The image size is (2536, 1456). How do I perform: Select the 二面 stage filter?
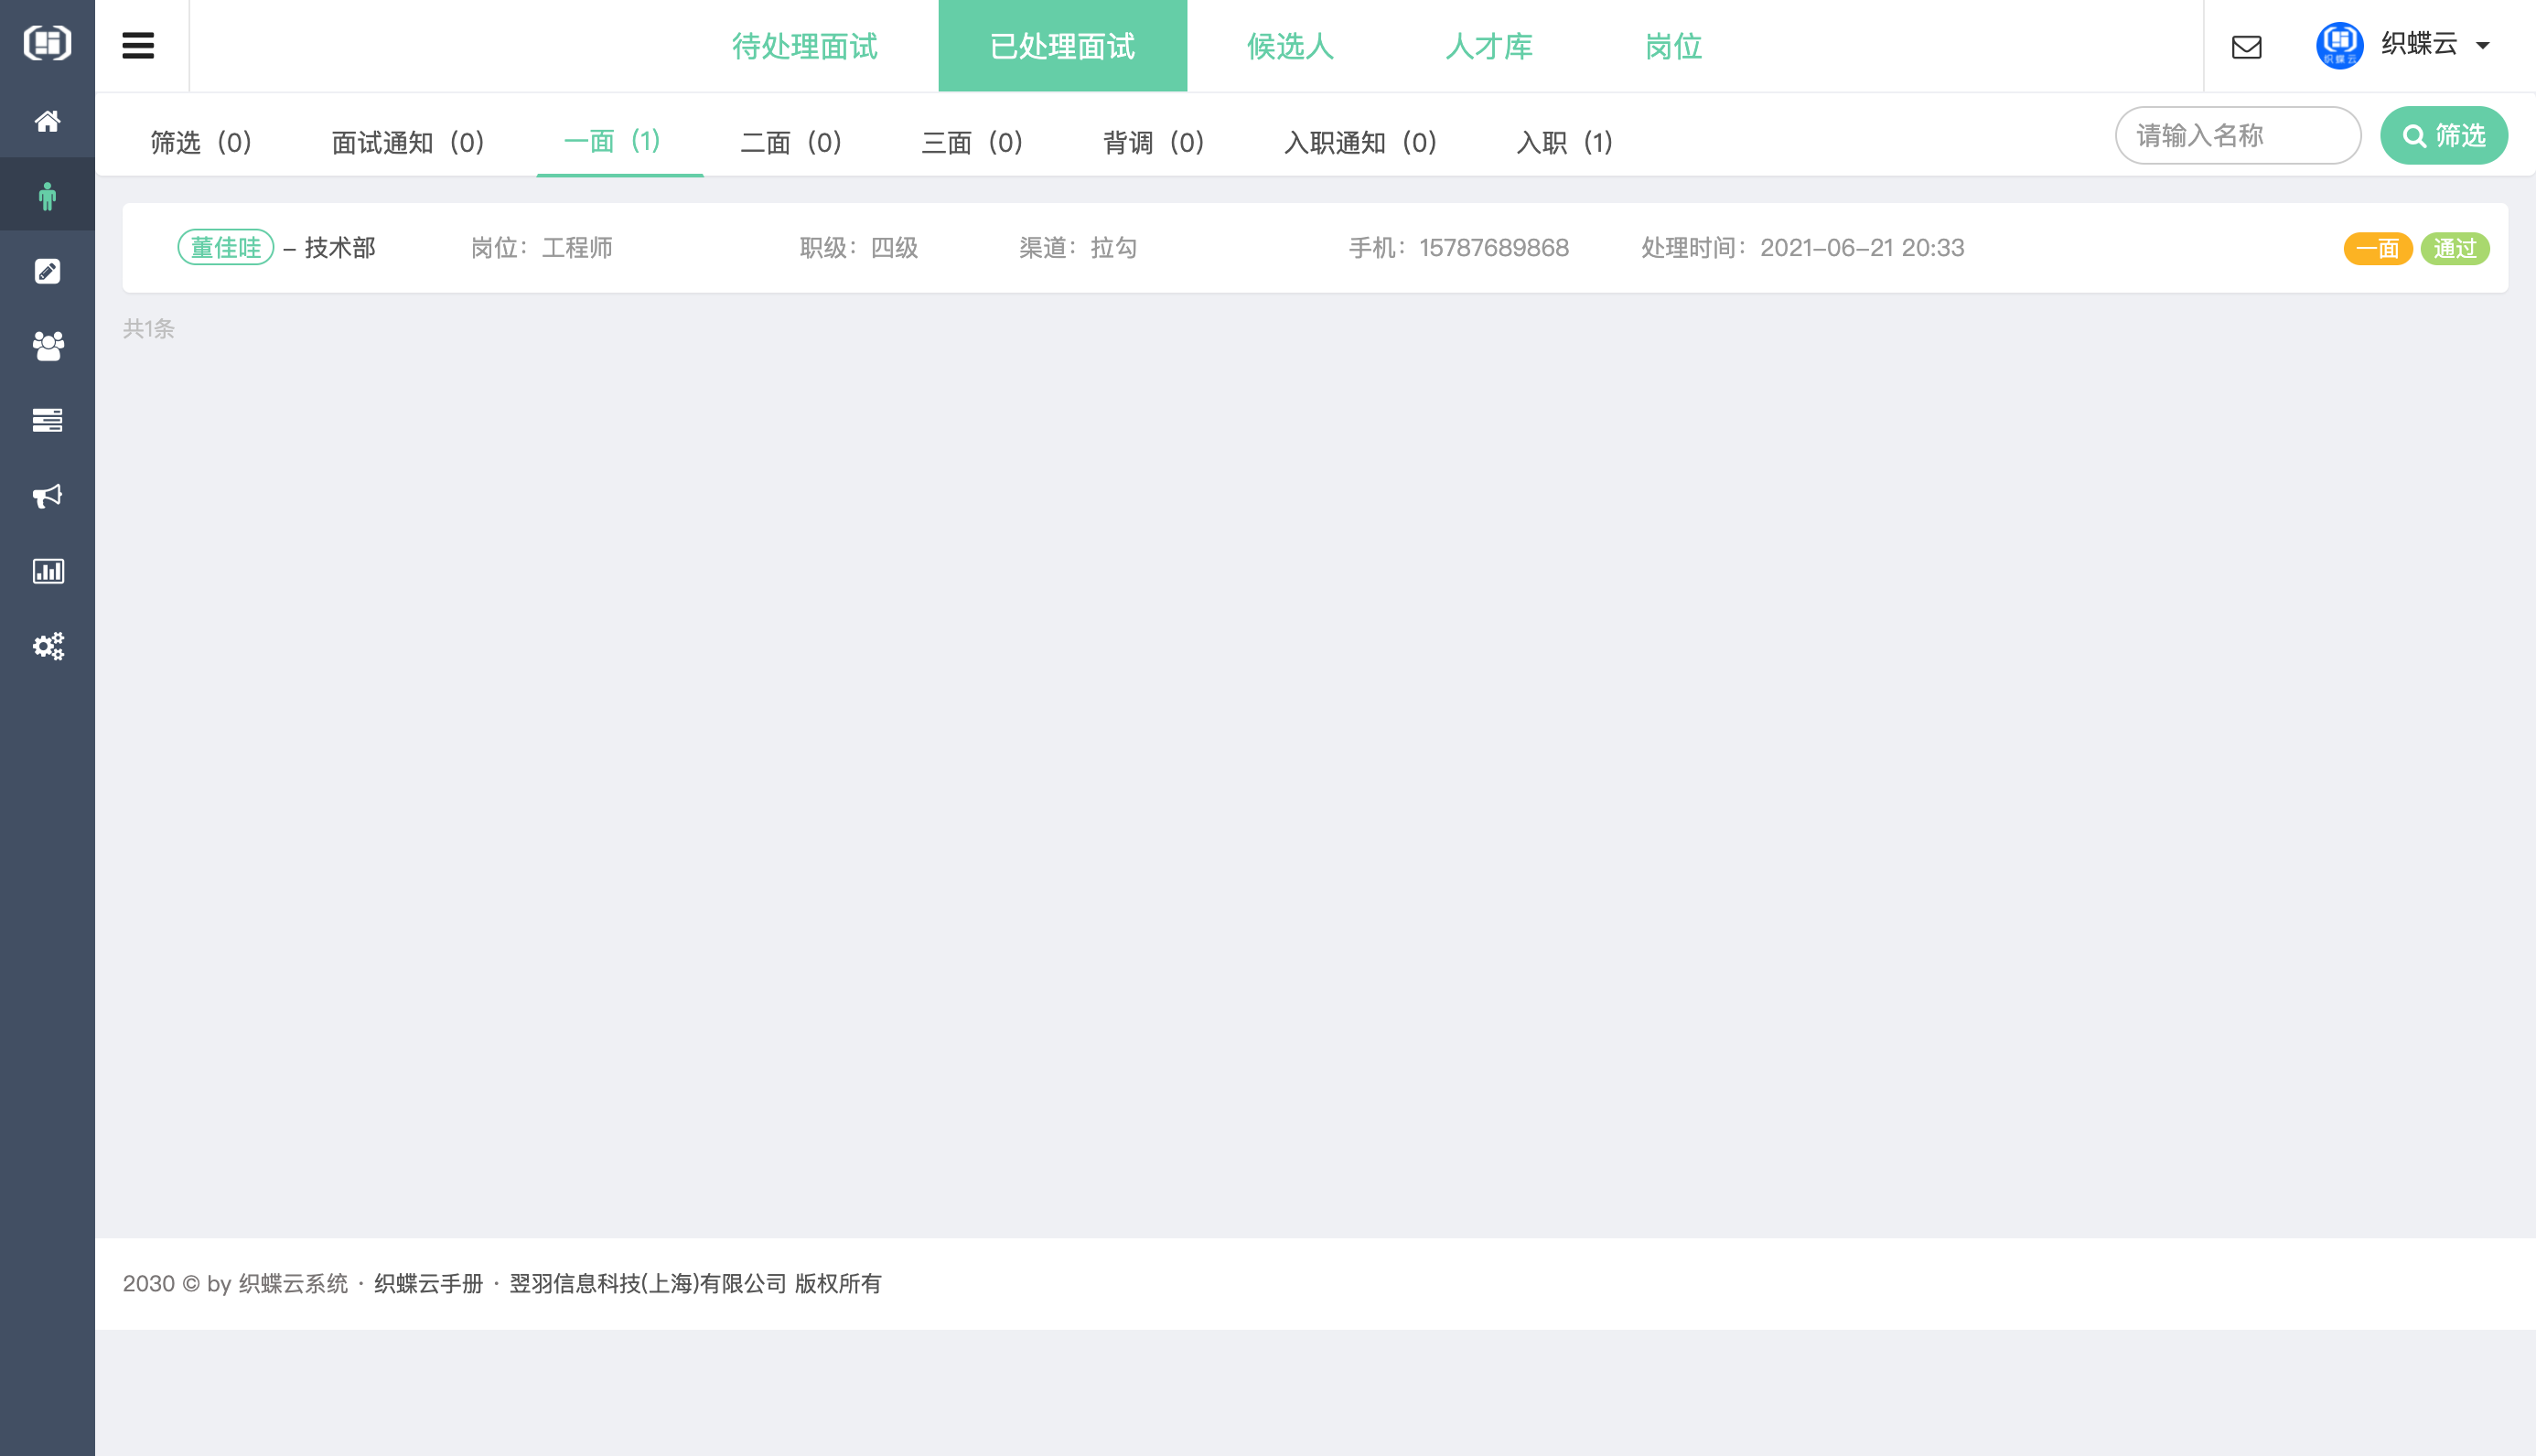790,142
